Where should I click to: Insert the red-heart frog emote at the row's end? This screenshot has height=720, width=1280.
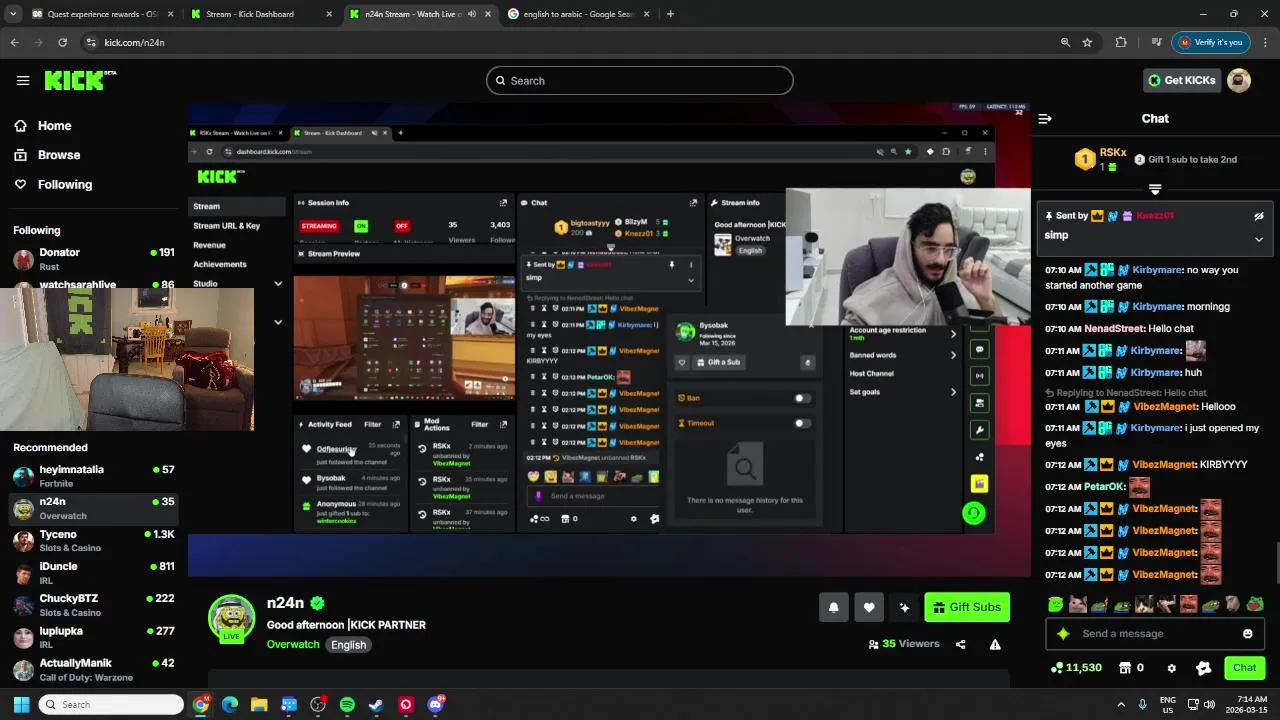tap(1255, 604)
